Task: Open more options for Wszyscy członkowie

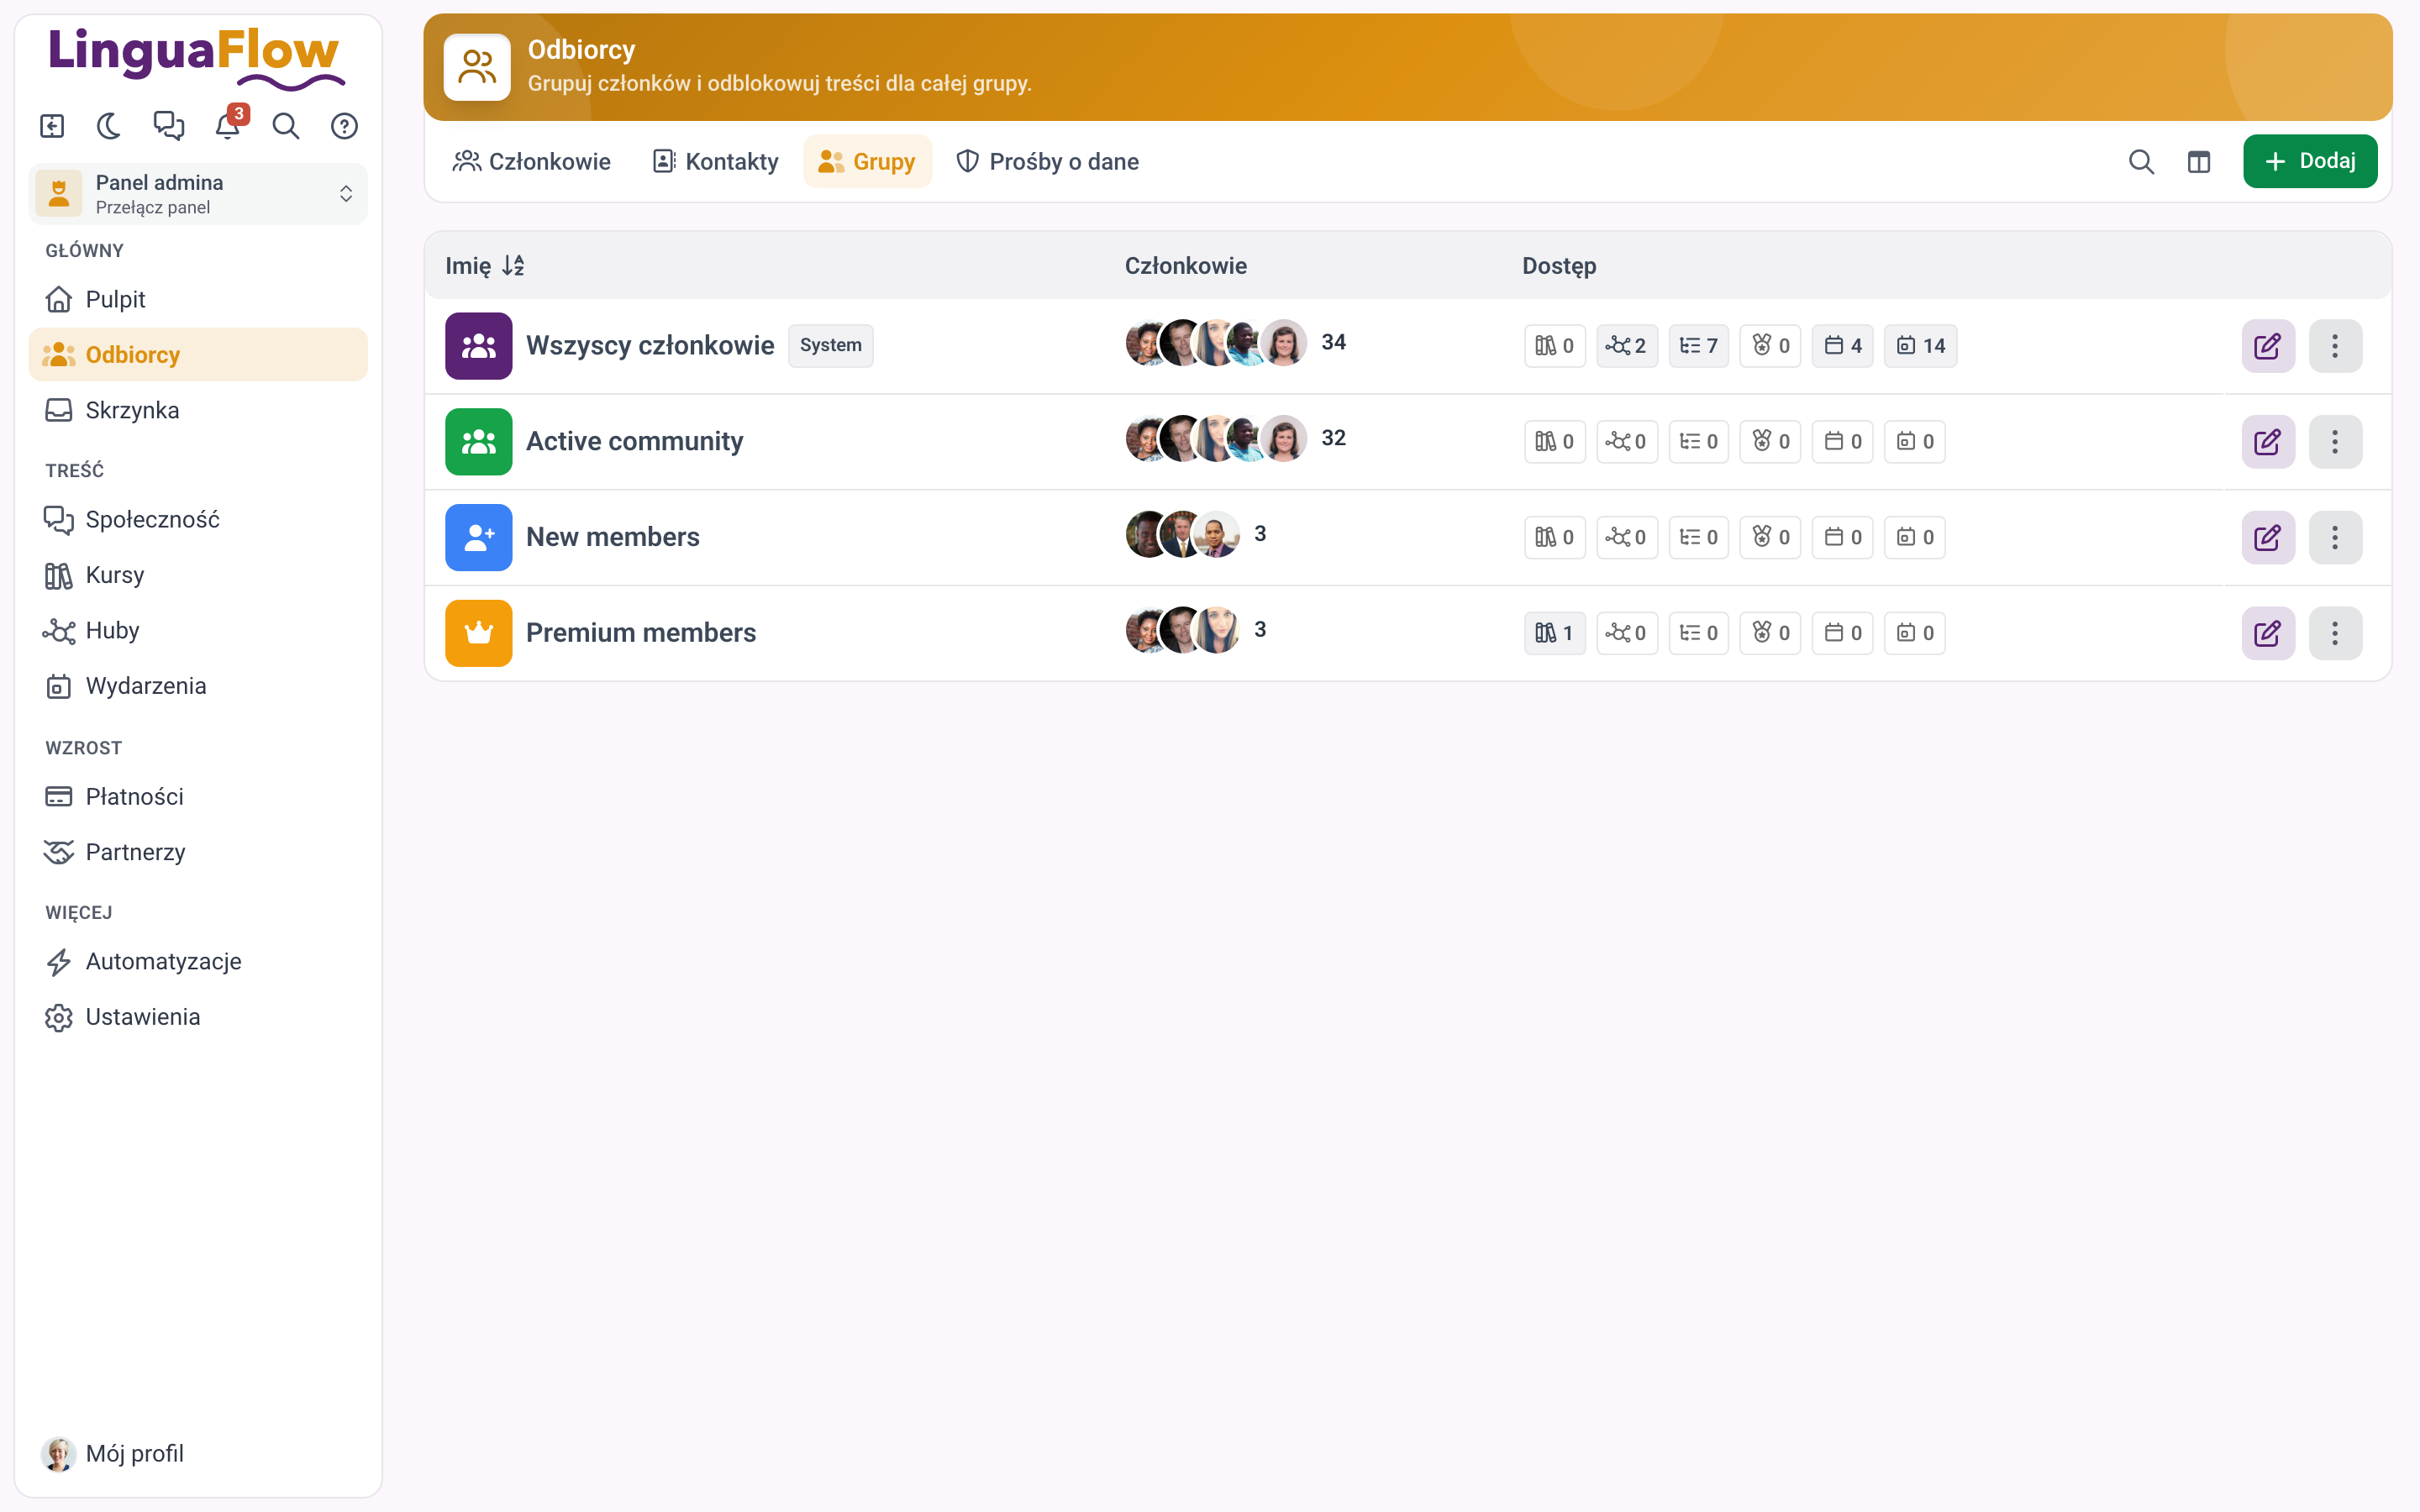Action: coord(2335,346)
